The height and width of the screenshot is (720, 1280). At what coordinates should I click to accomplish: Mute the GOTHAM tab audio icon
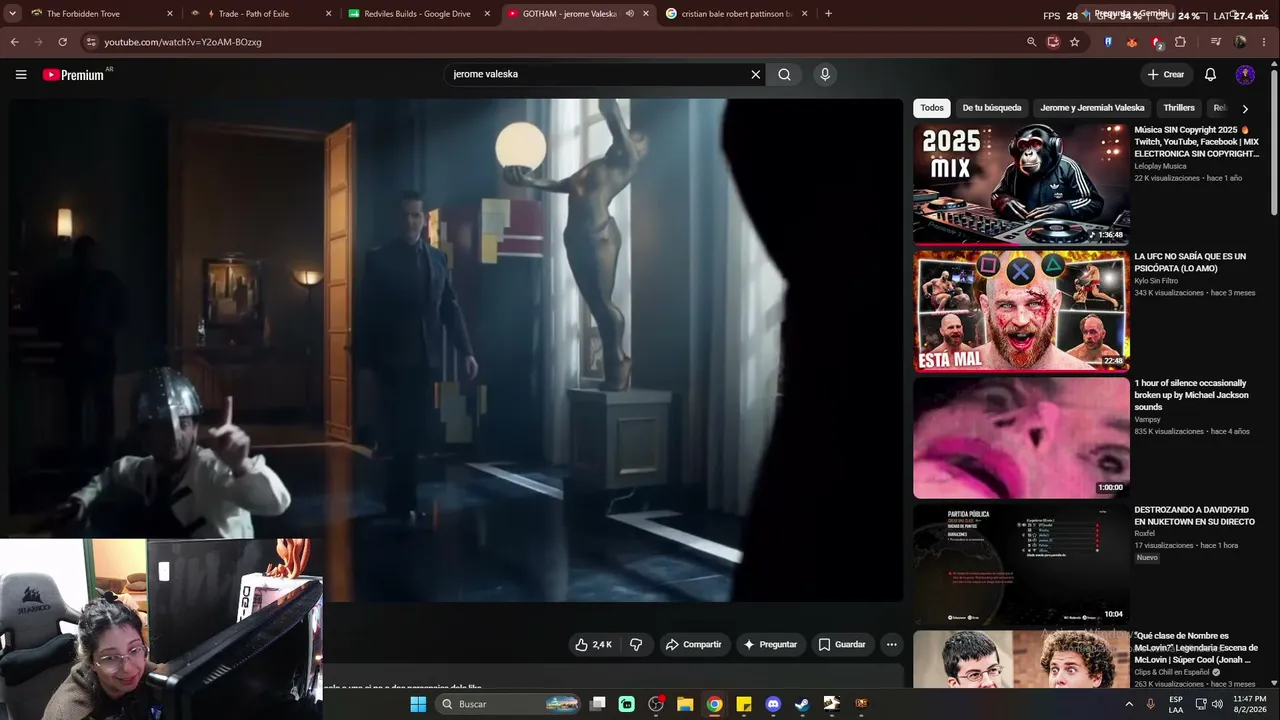point(629,14)
